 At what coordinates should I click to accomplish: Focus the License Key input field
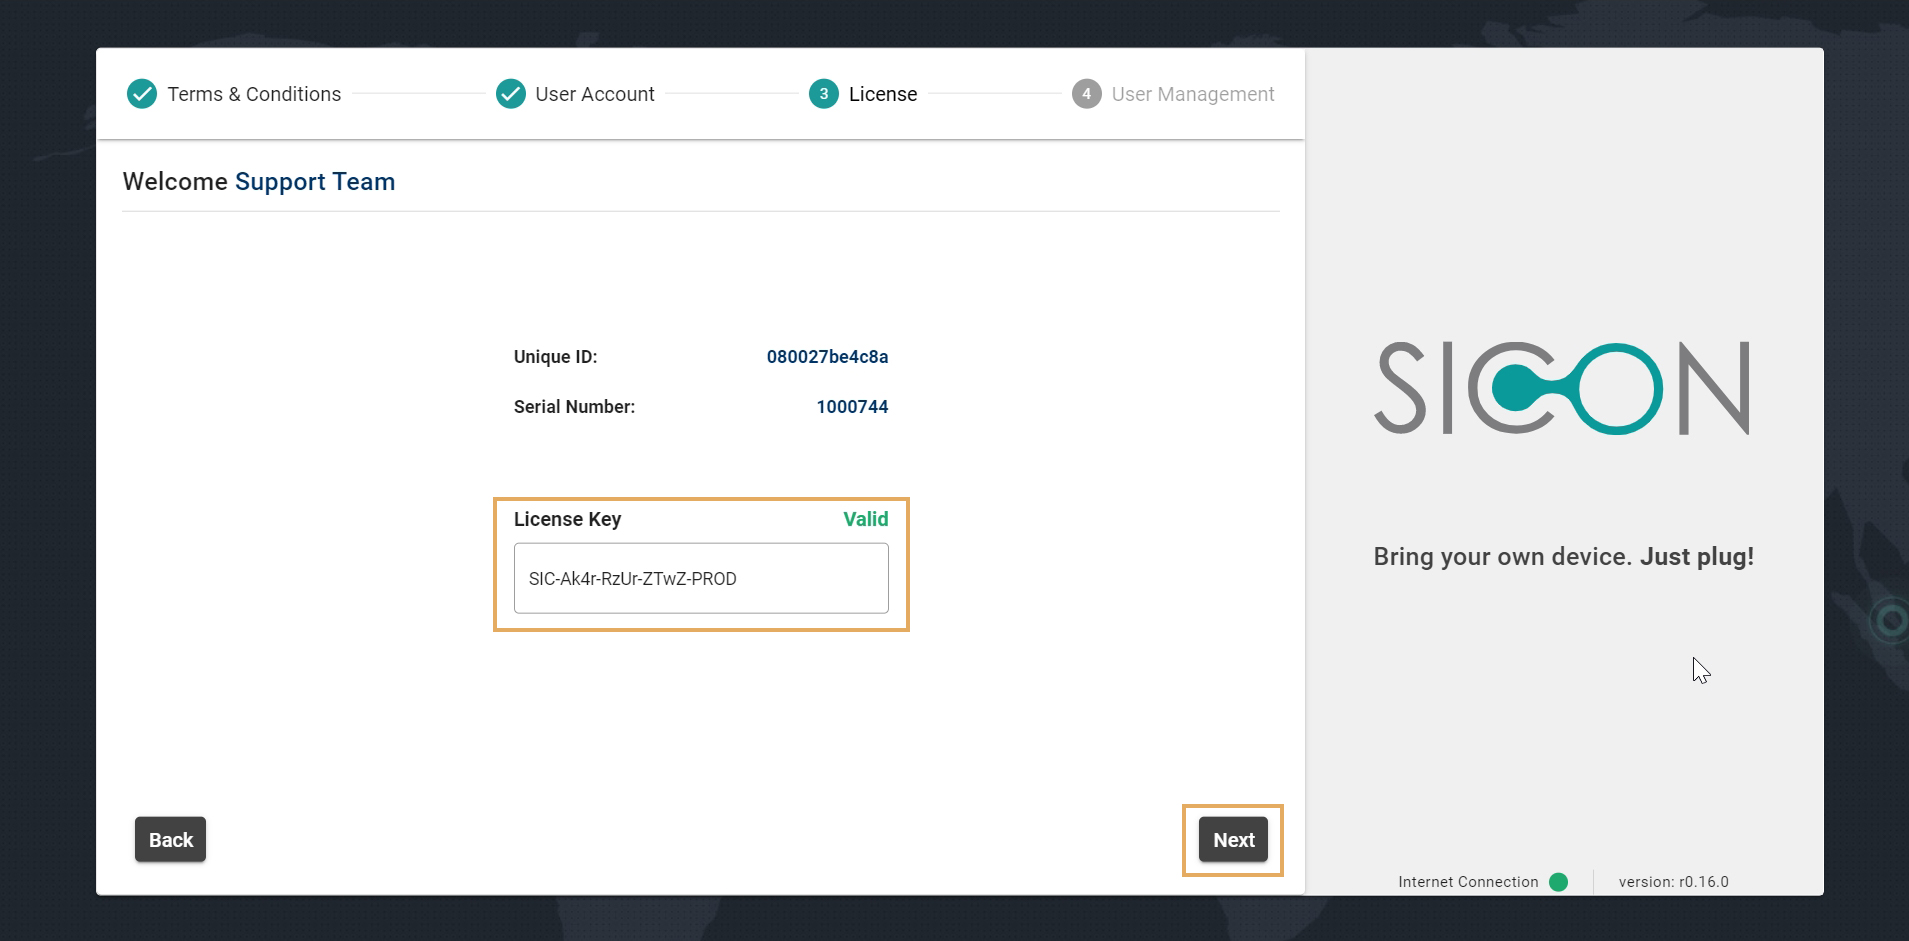click(700, 578)
